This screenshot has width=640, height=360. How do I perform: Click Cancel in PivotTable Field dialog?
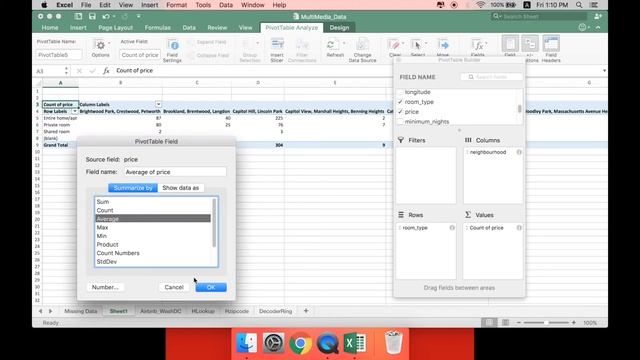(x=174, y=287)
